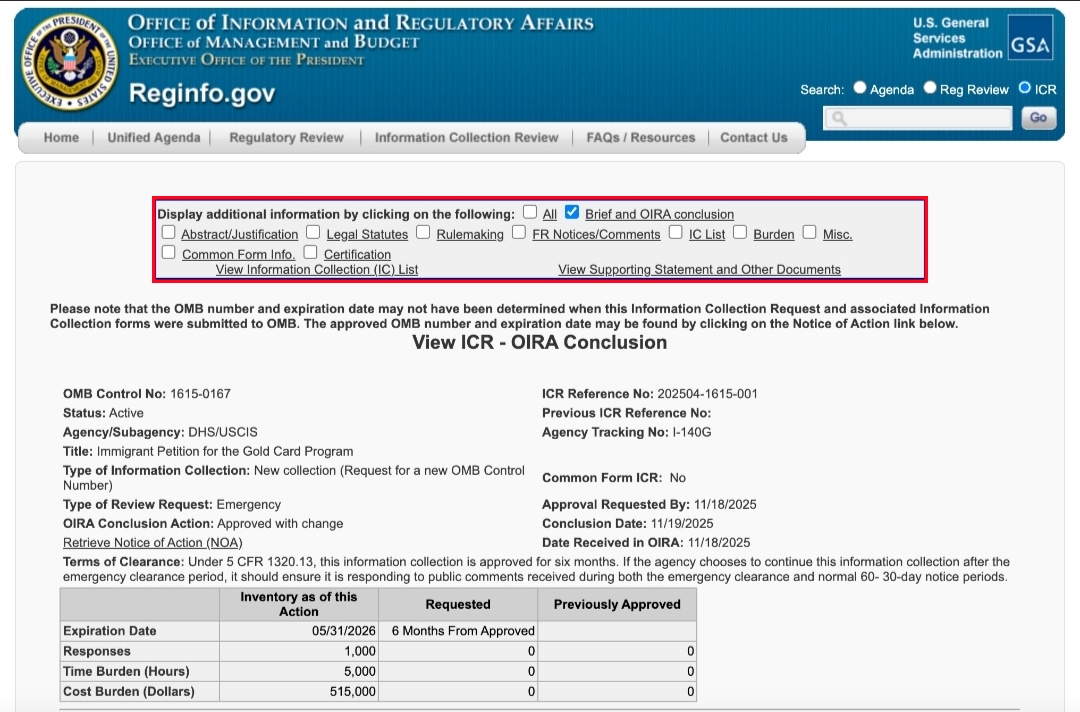The height and width of the screenshot is (712, 1080).
Task: Click the Reginfo.gov site title
Action: click(x=201, y=94)
